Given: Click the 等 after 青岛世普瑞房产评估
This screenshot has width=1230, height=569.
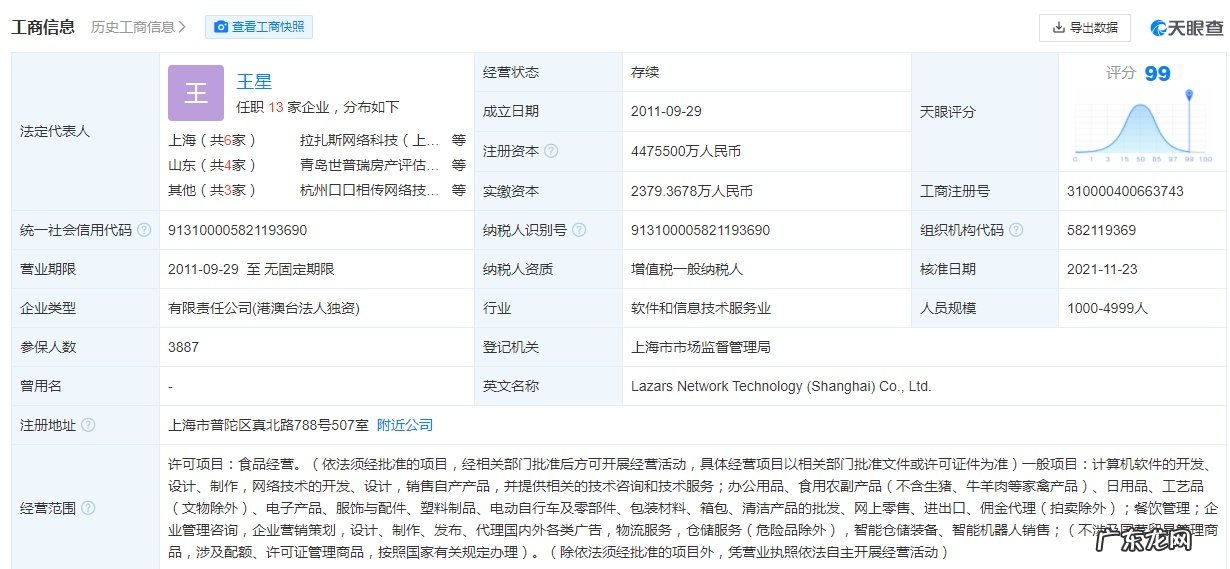Looking at the screenshot, I should (458, 165).
